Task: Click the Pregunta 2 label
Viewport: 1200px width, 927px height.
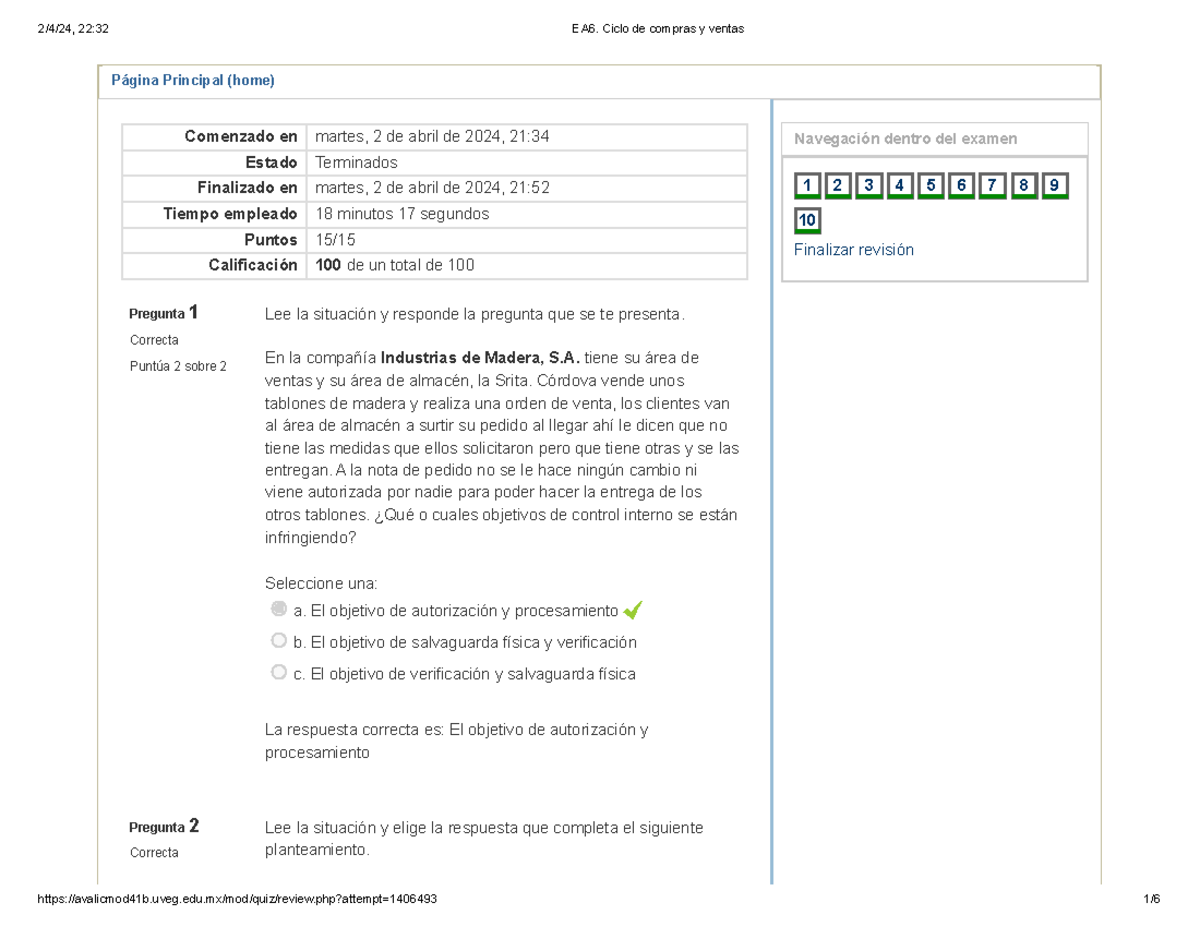Action: pyautogui.click(x=164, y=826)
